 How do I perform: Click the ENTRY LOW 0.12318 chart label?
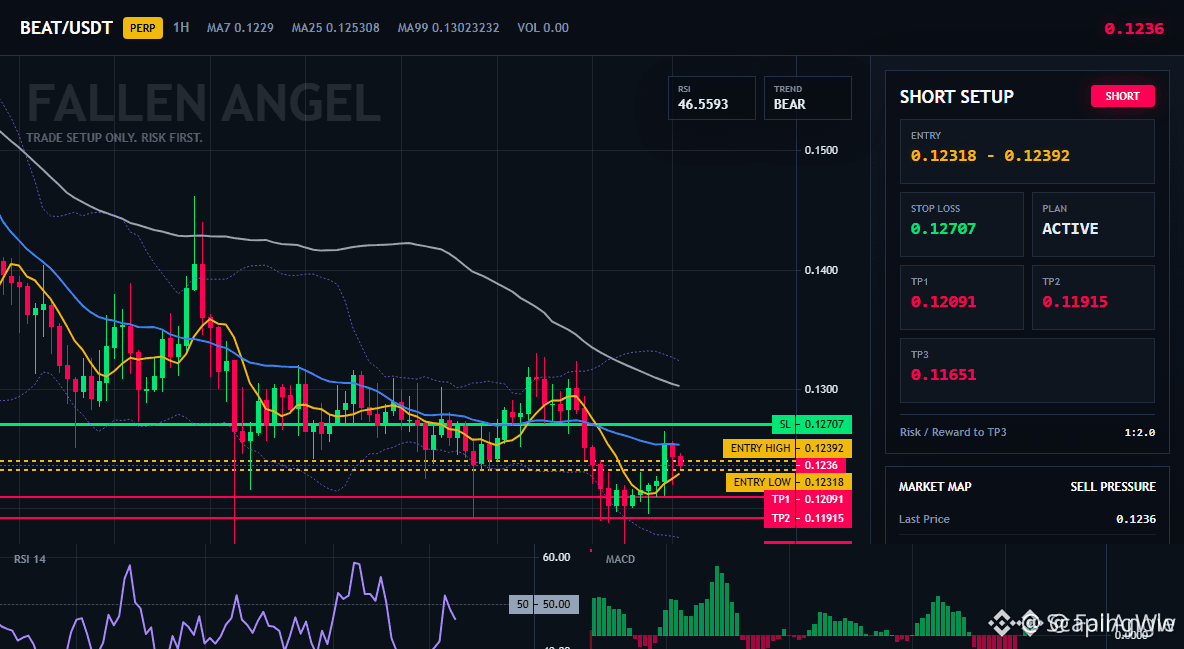coord(788,482)
